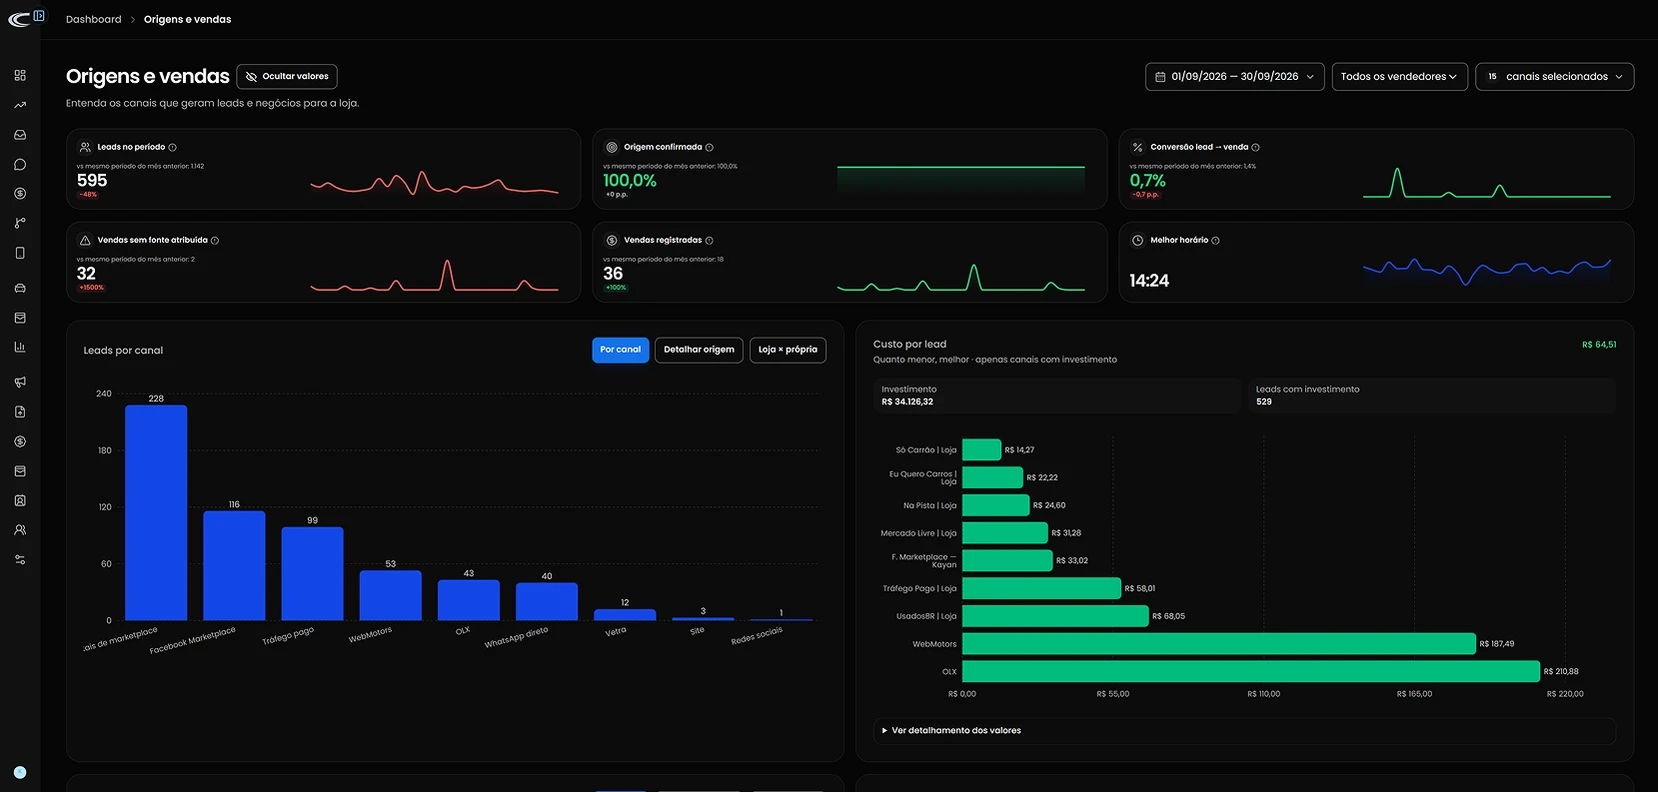The width and height of the screenshot is (1658, 792).
Task: Click the percent icon on Conversão card
Action: pyautogui.click(x=1137, y=147)
